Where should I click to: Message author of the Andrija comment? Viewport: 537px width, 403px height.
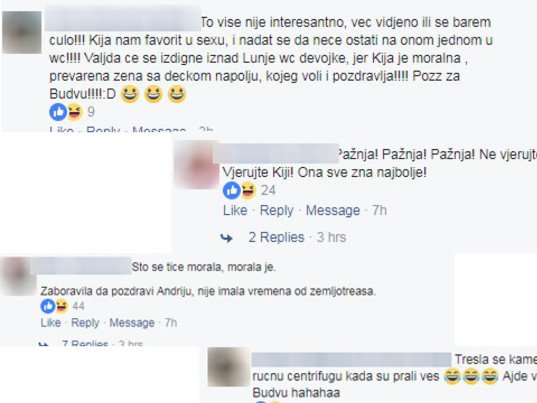(132, 323)
